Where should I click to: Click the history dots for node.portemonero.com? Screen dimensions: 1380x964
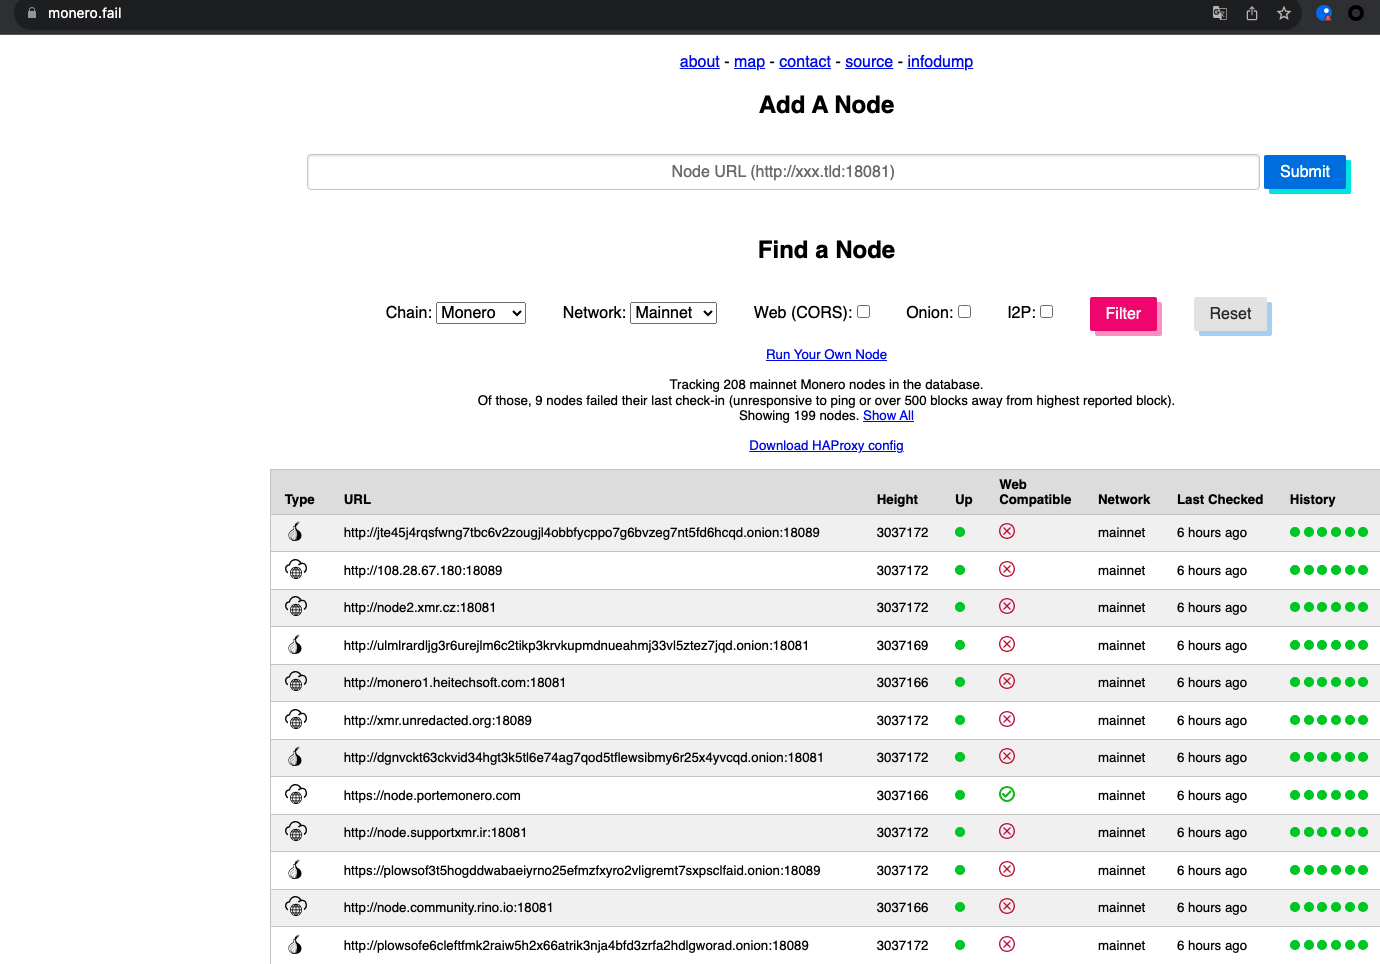1329,795
